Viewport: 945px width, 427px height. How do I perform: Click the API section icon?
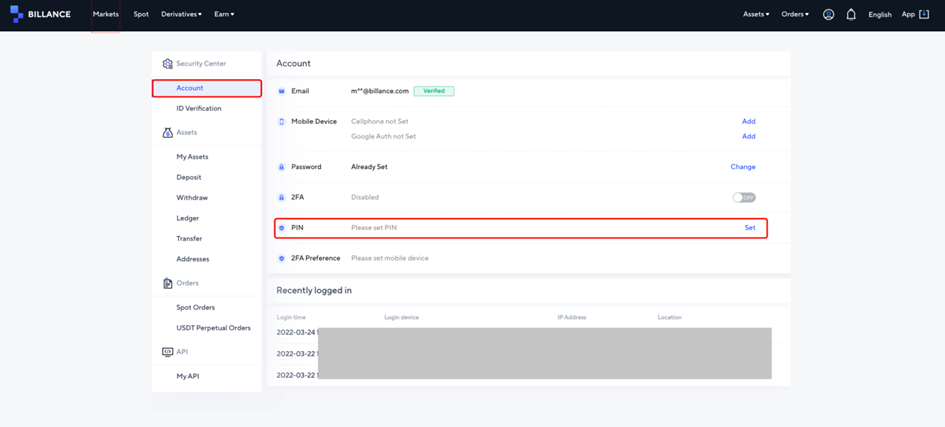click(167, 352)
